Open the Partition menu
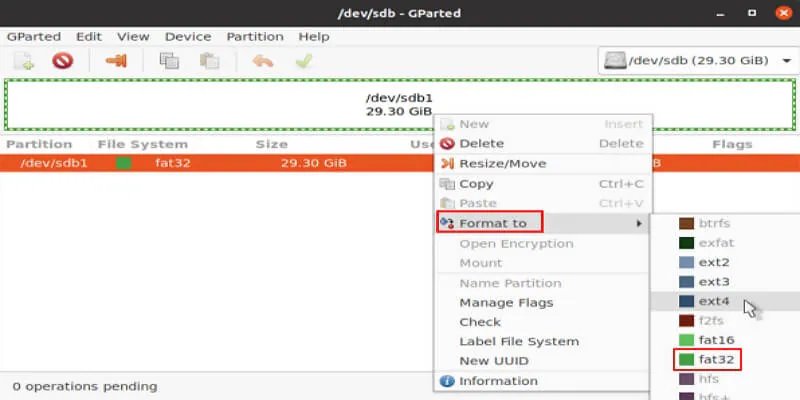 point(255,37)
